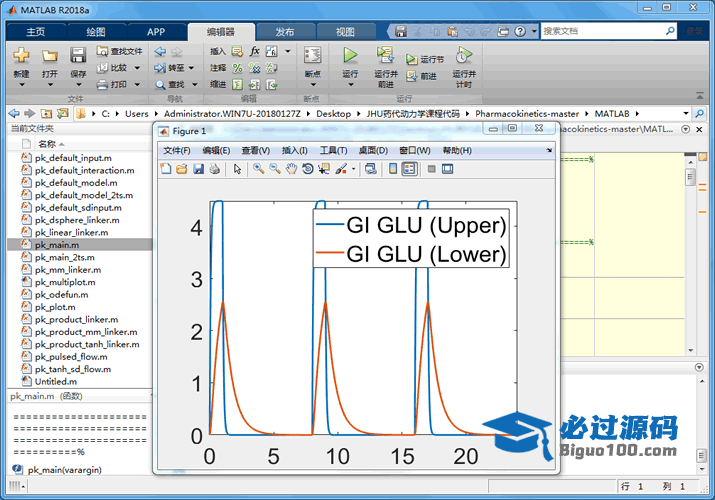Toggle the Insert Colorbar button in the figure toolbar
The width and height of the screenshot is (715, 500).
tap(392, 169)
